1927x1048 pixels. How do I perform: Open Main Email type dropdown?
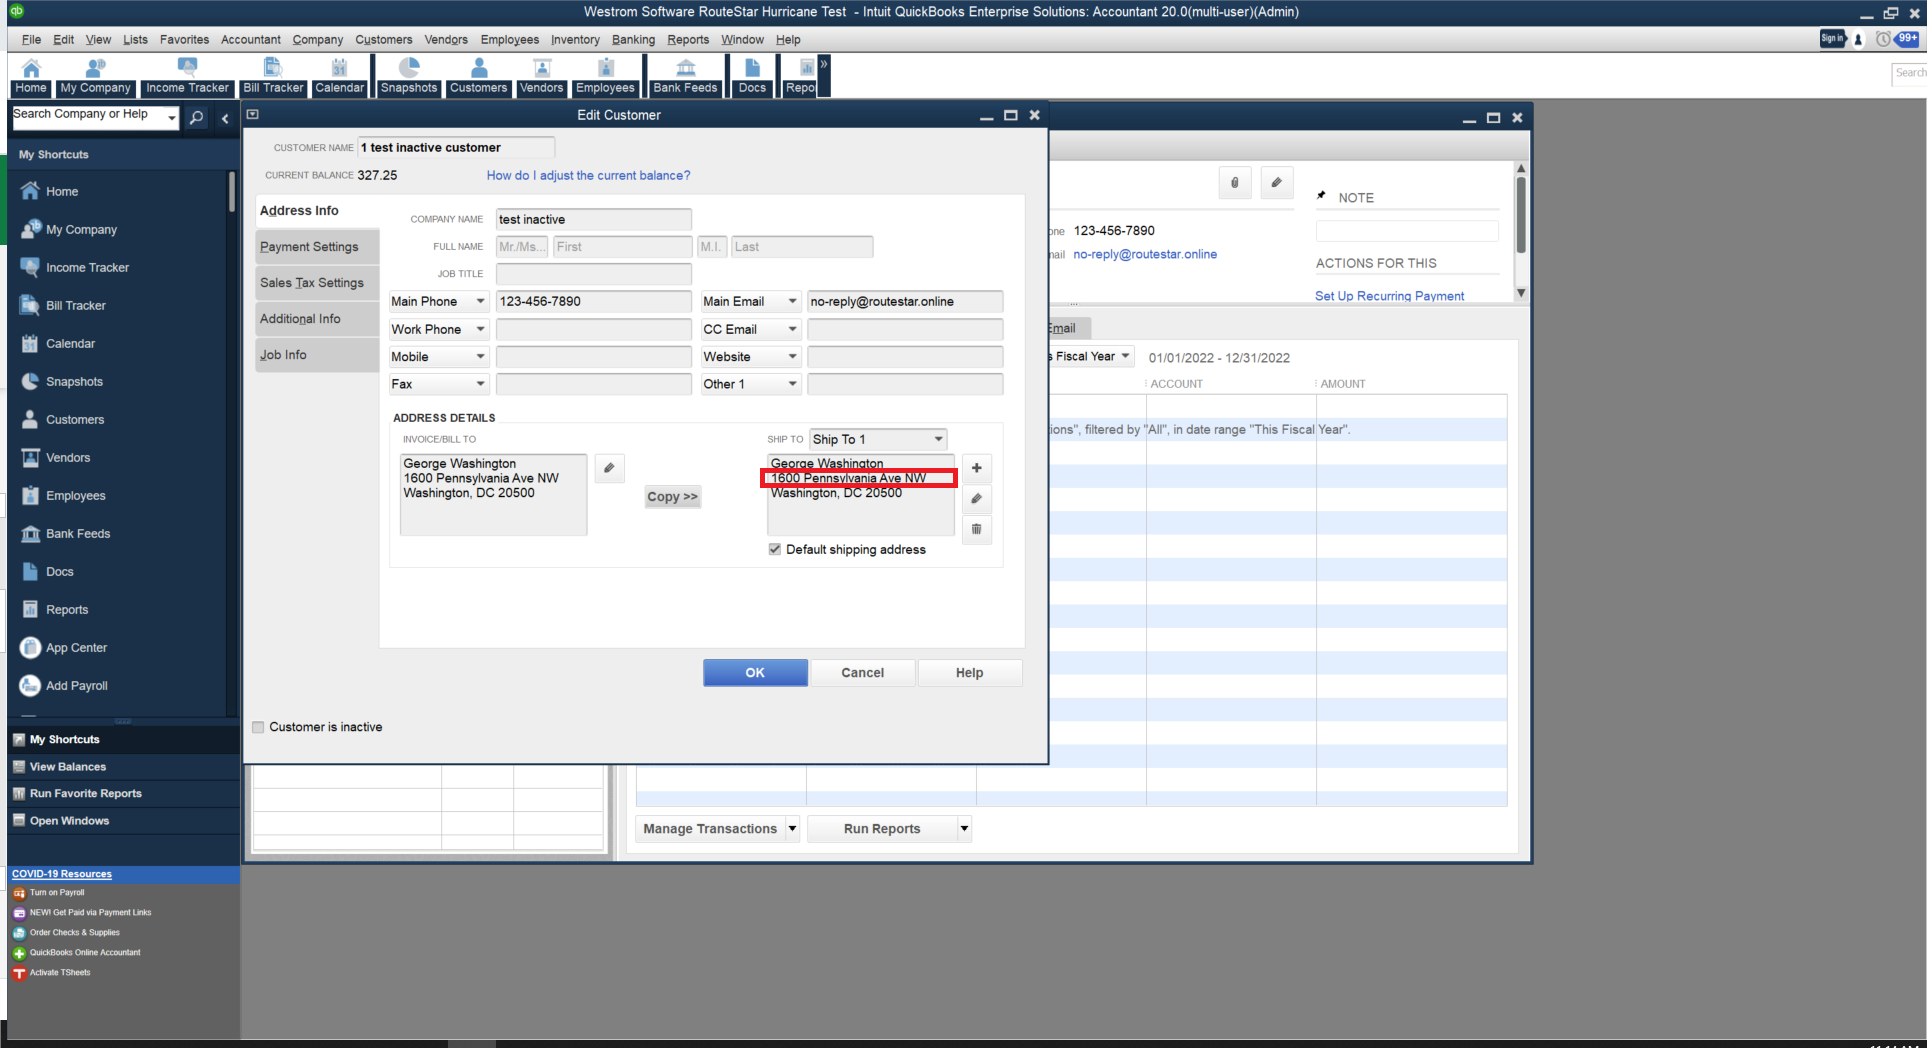pyautogui.click(x=793, y=302)
